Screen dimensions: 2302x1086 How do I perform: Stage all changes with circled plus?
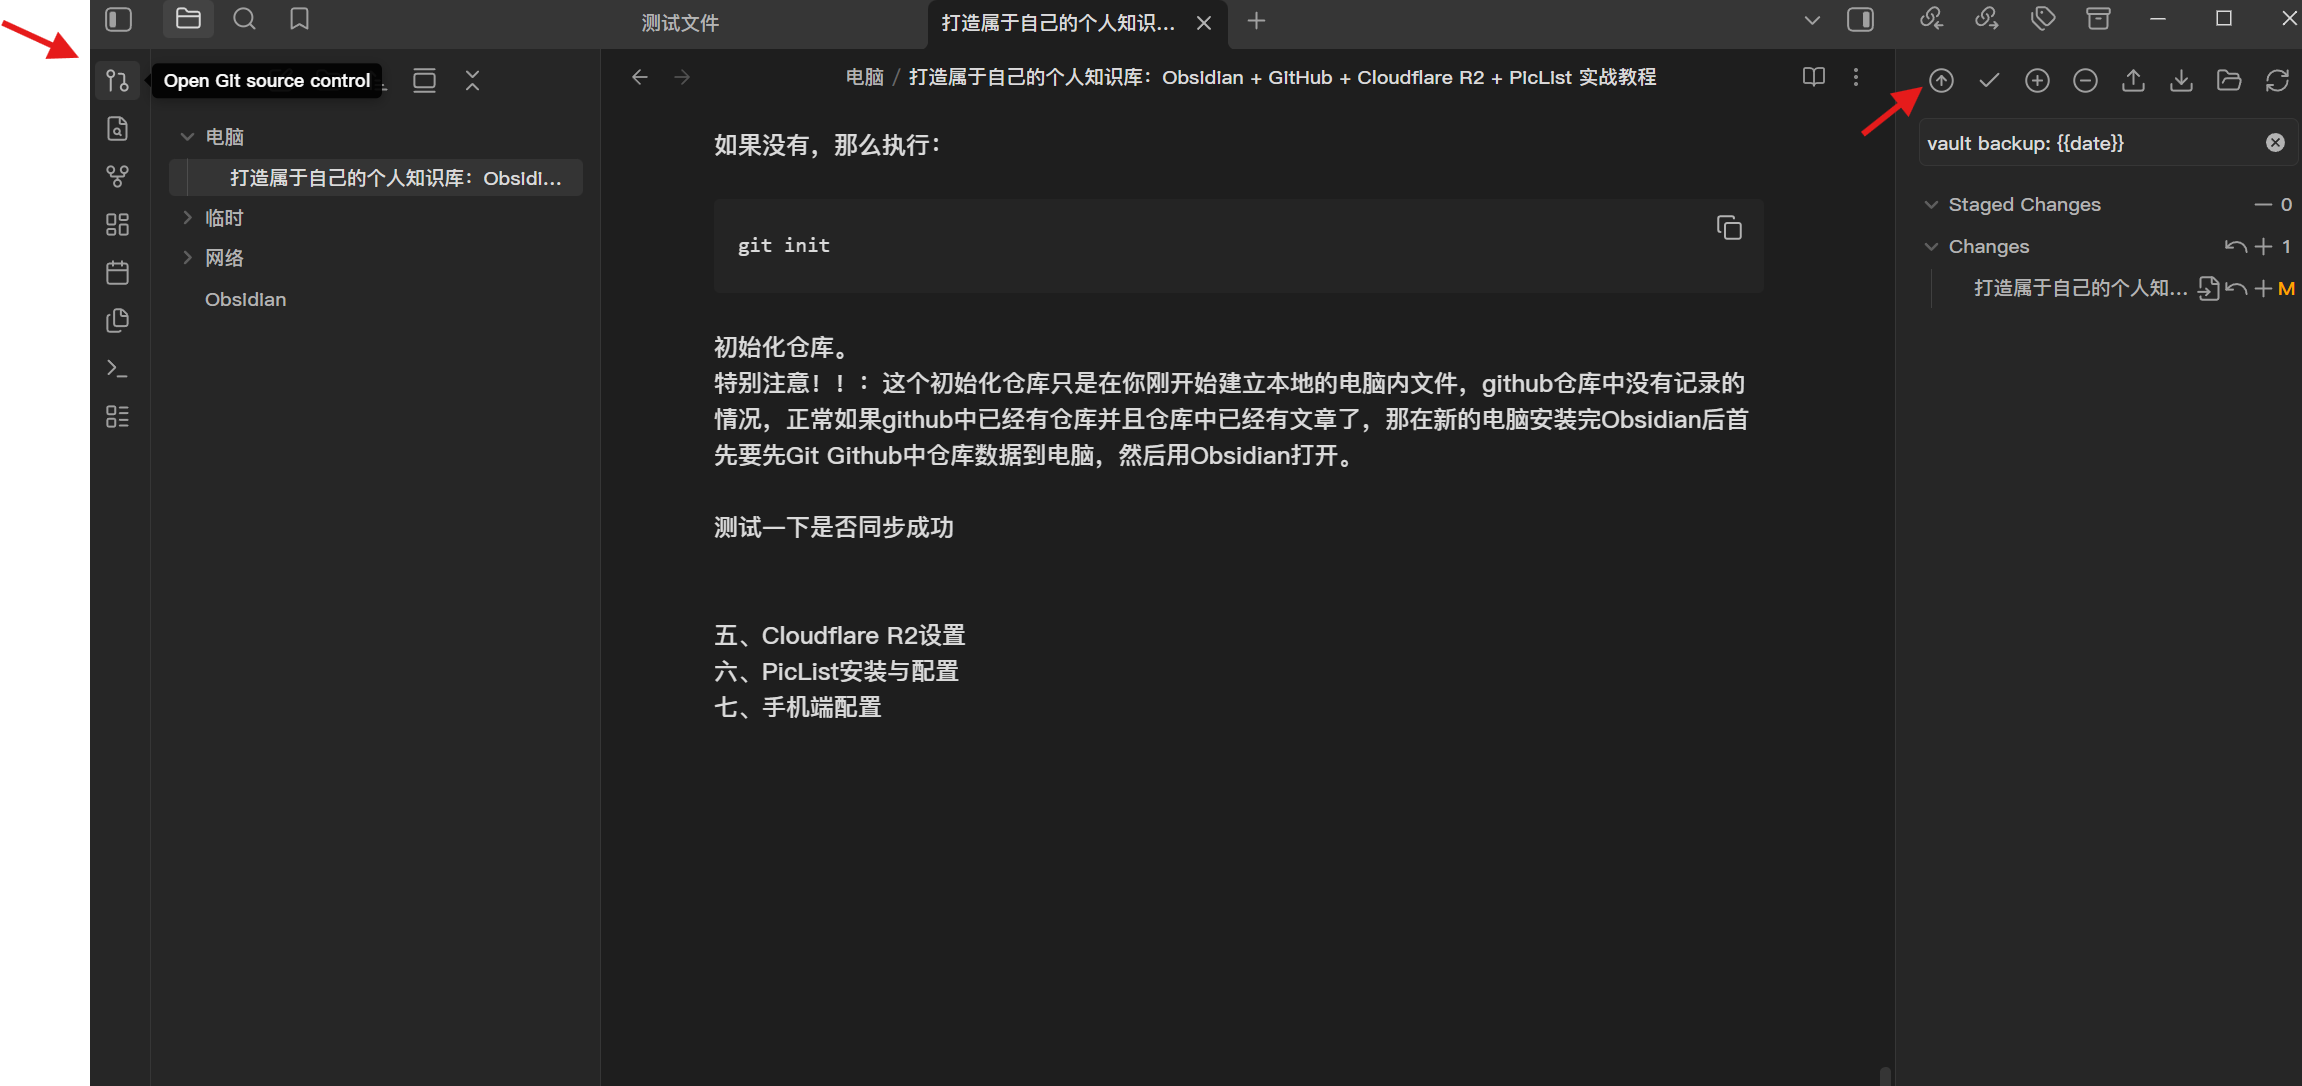point(2037,81)
